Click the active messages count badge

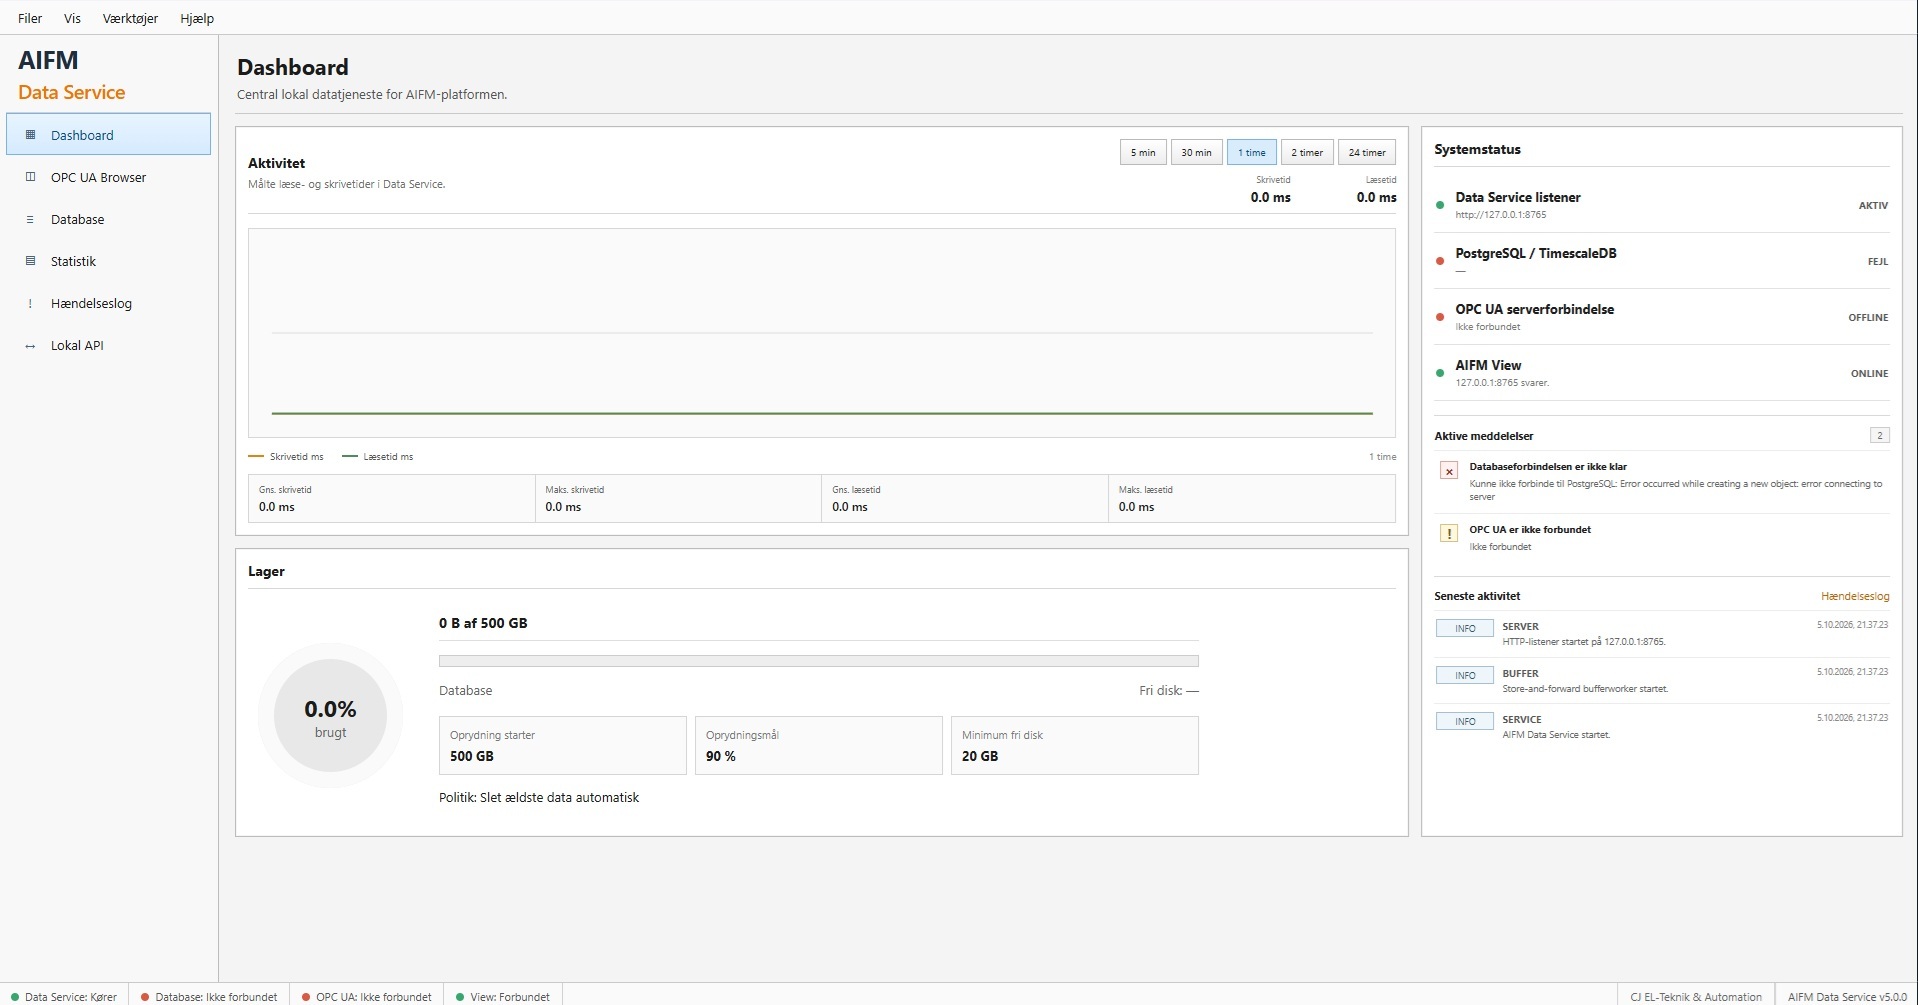[1880, 435]
